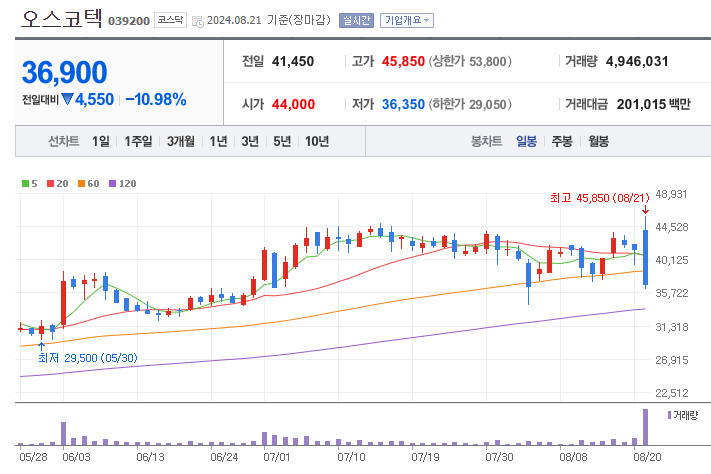Click the 거래량 value 4,946,031
Viewport: 711px width, 474px height.
tap(637, 61)
